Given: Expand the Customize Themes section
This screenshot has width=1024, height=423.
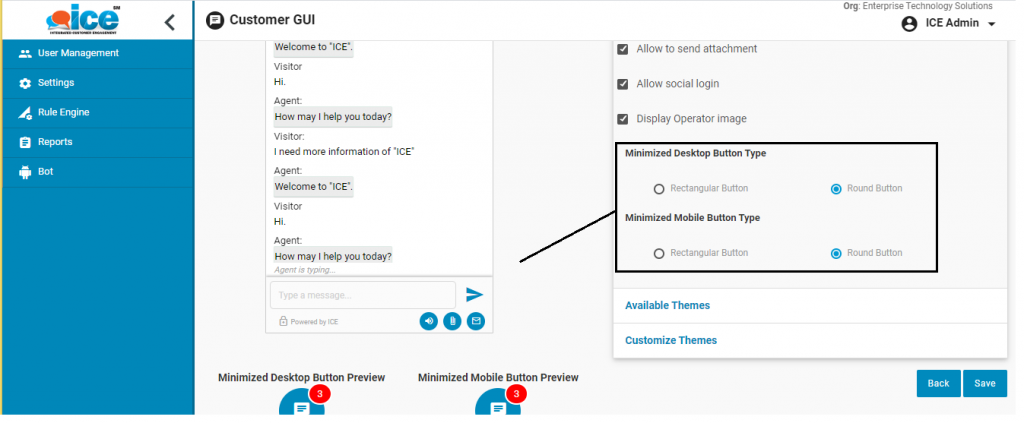Looking at the screenshot, I should click(x=670, y=340).
